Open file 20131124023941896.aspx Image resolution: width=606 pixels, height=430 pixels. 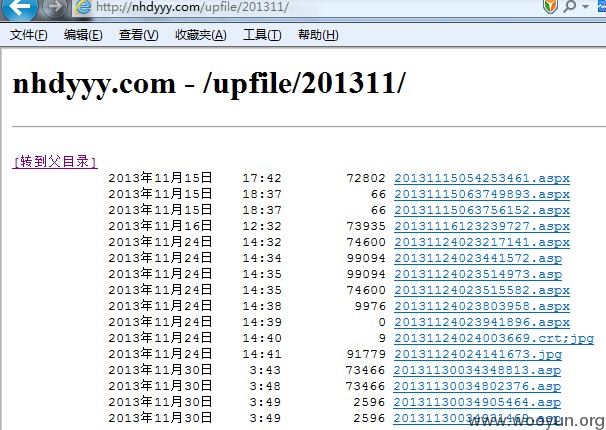[482, 322]
